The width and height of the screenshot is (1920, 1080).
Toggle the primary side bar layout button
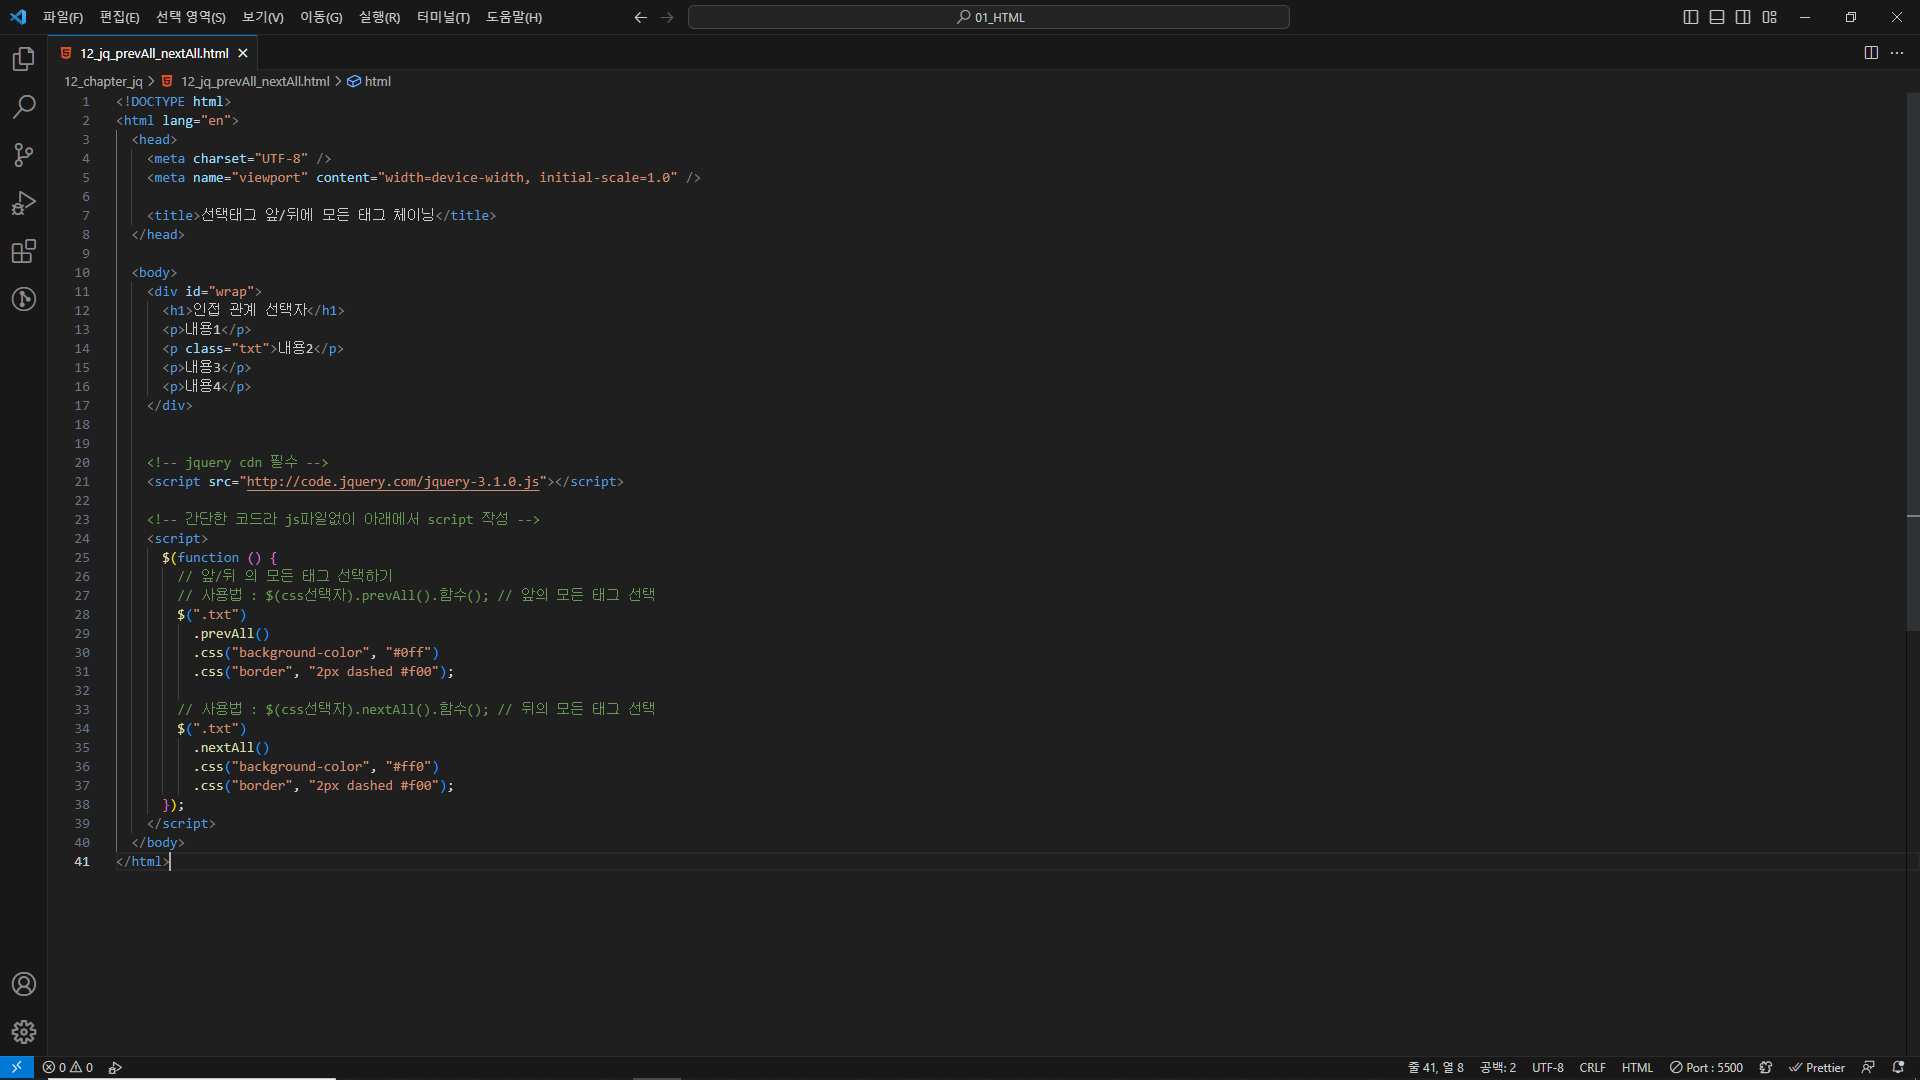[1691, 17]
